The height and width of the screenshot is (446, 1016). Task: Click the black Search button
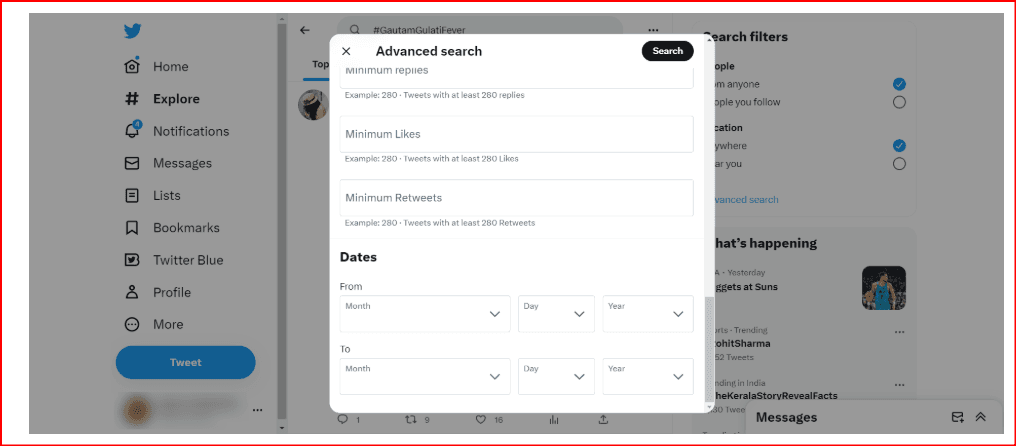pos(667,51)
